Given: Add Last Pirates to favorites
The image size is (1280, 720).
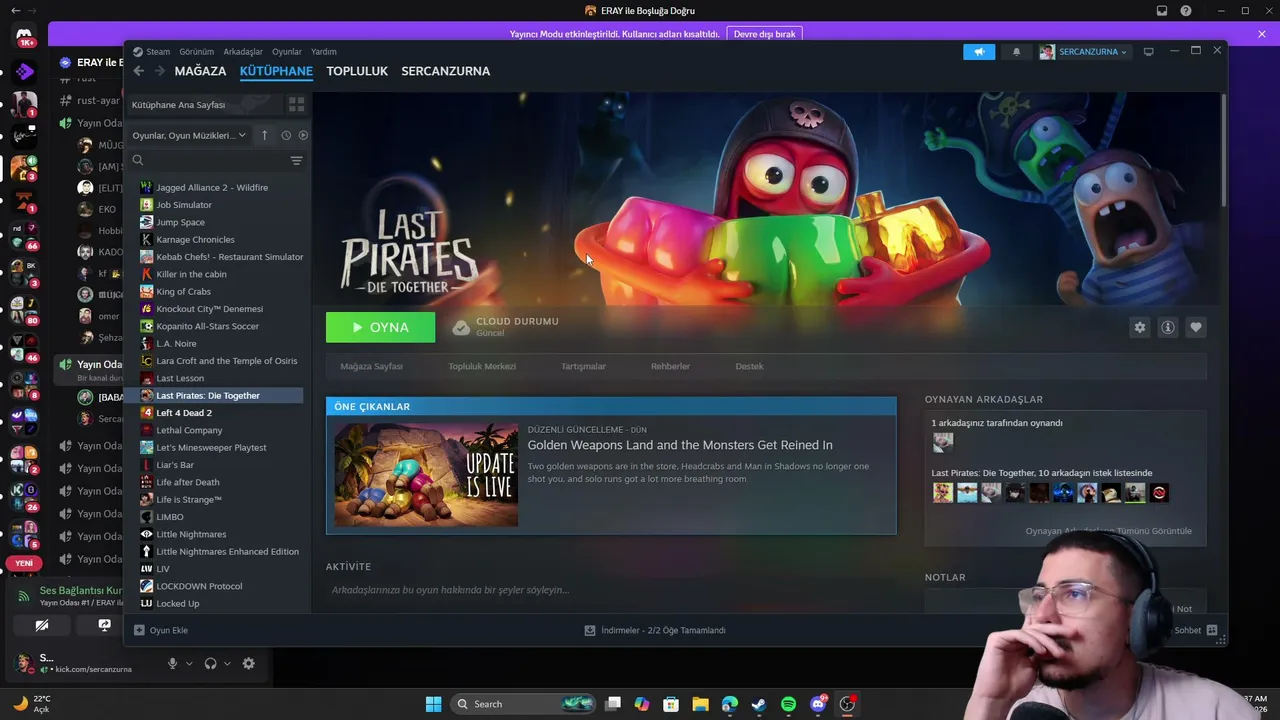Looking at the screenshot, I should click(1195, 327).
